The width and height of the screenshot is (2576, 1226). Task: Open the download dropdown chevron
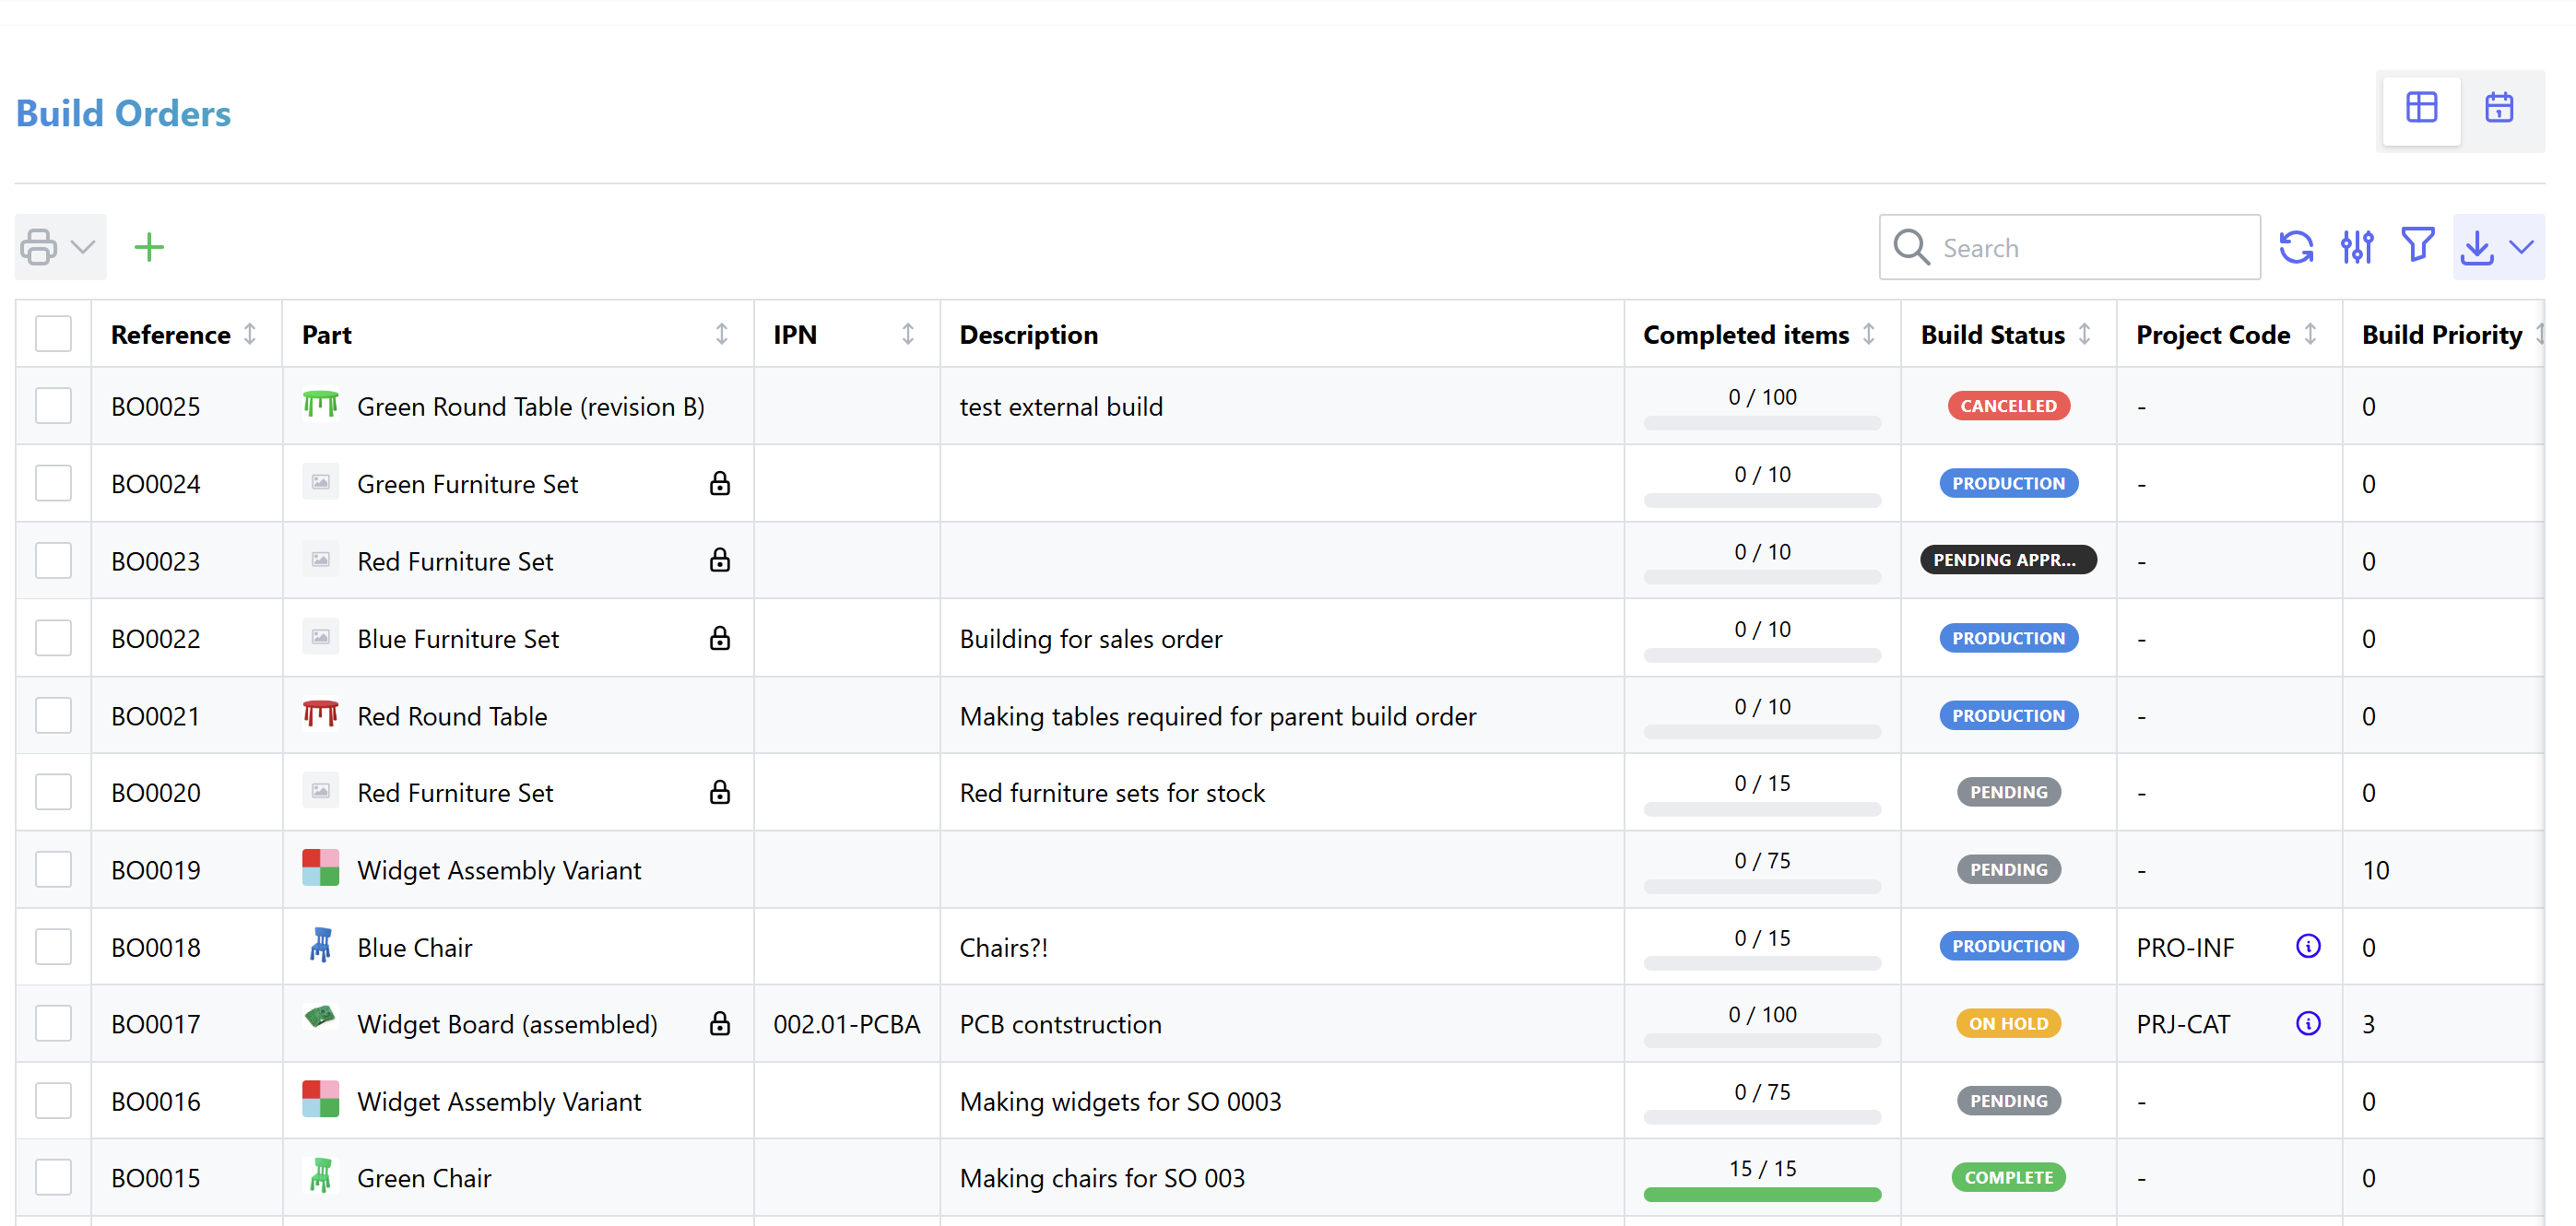[2523, 246]
